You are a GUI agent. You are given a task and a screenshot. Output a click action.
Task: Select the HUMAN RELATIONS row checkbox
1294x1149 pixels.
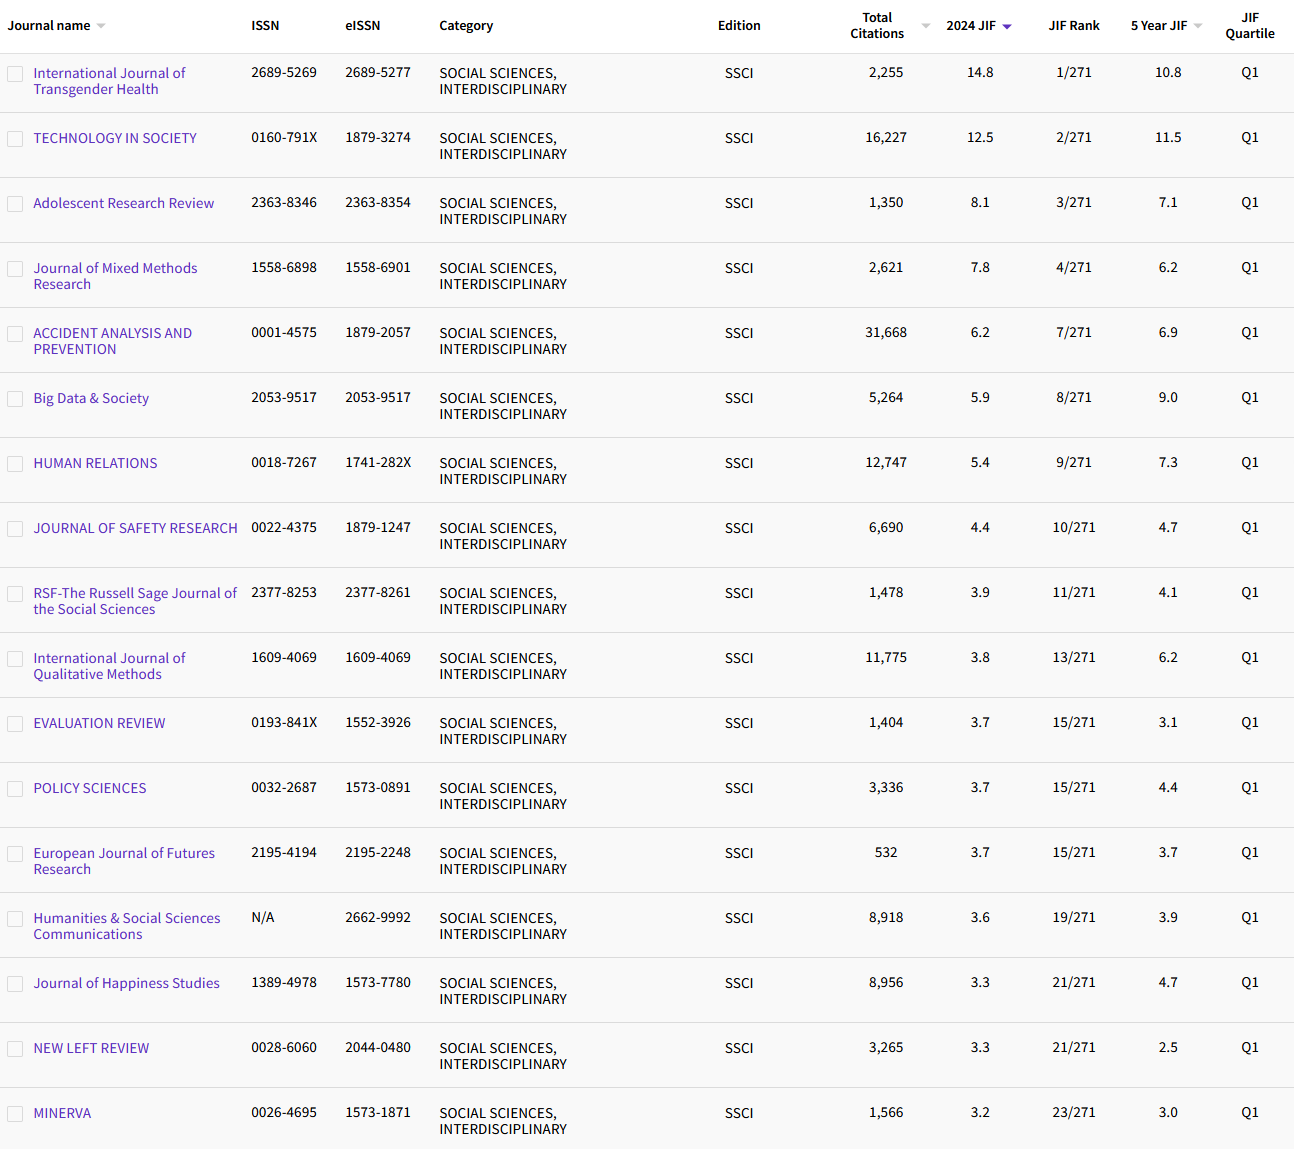point(15,464)
